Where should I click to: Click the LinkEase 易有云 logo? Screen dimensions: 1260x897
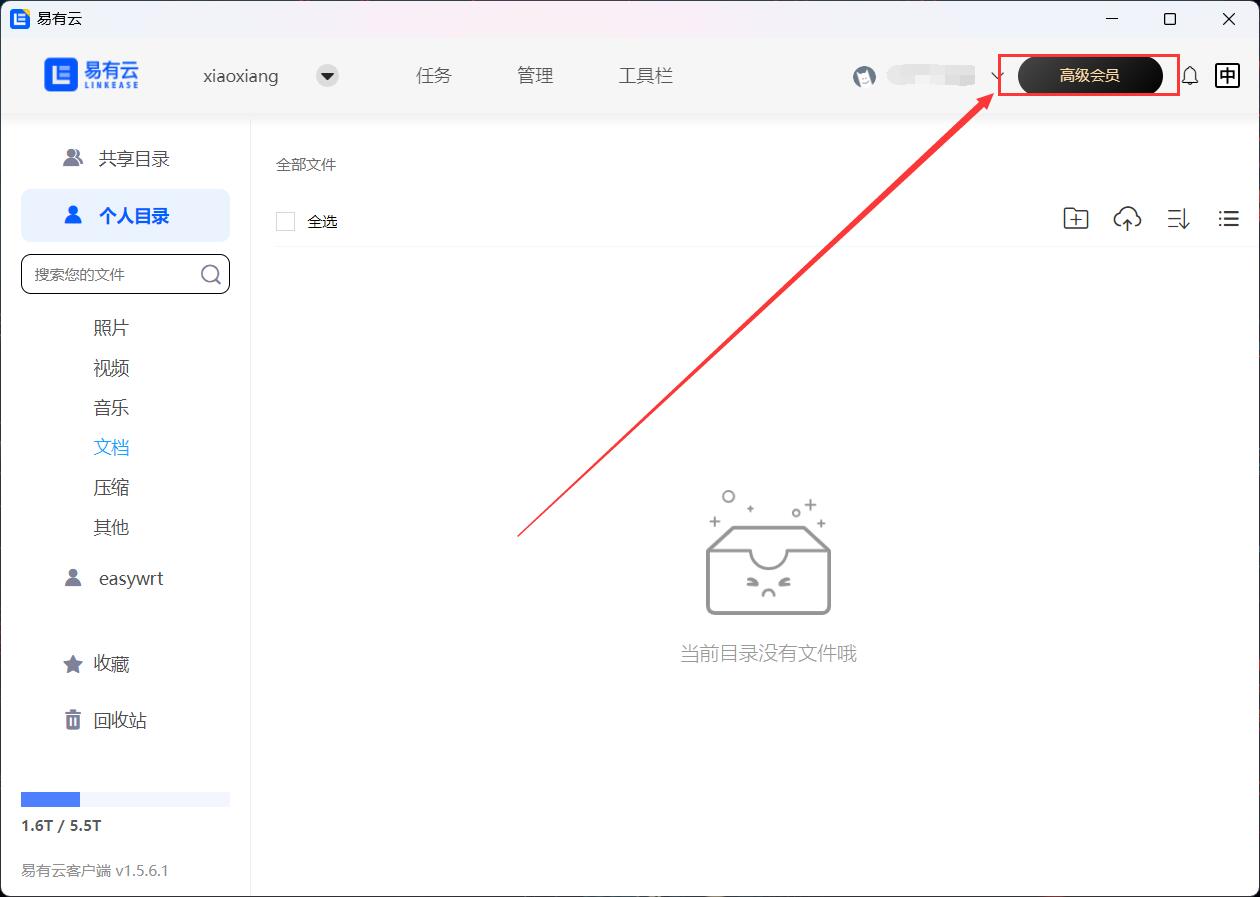pos(91,75)
